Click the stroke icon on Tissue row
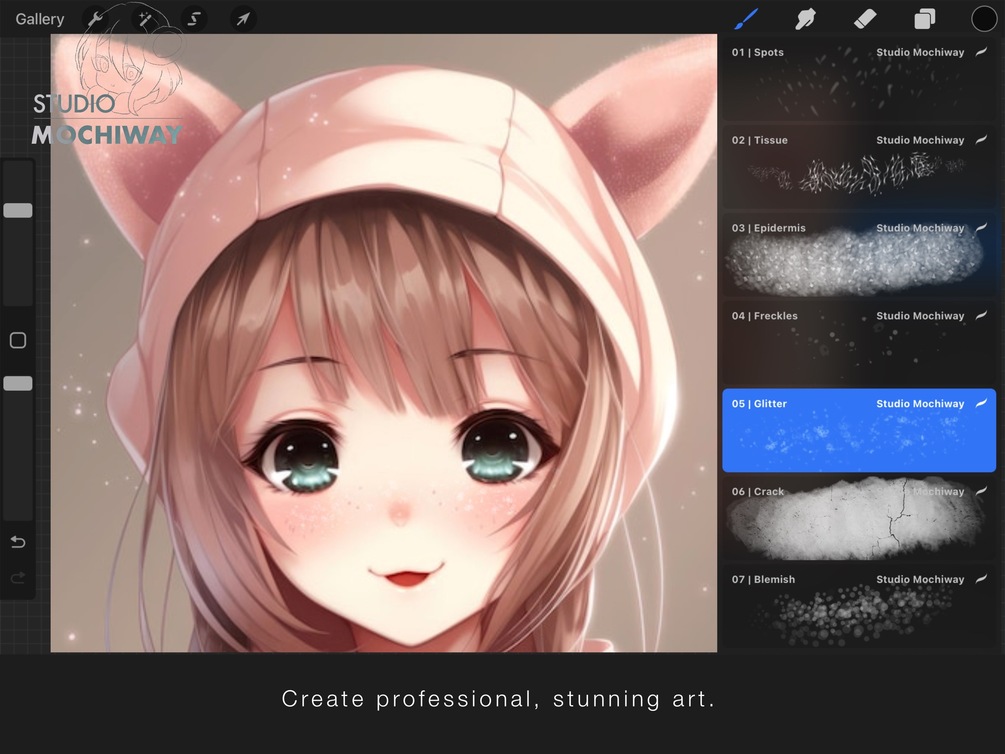The height and width of the screenshot is (754, 1005). [981, 140]
